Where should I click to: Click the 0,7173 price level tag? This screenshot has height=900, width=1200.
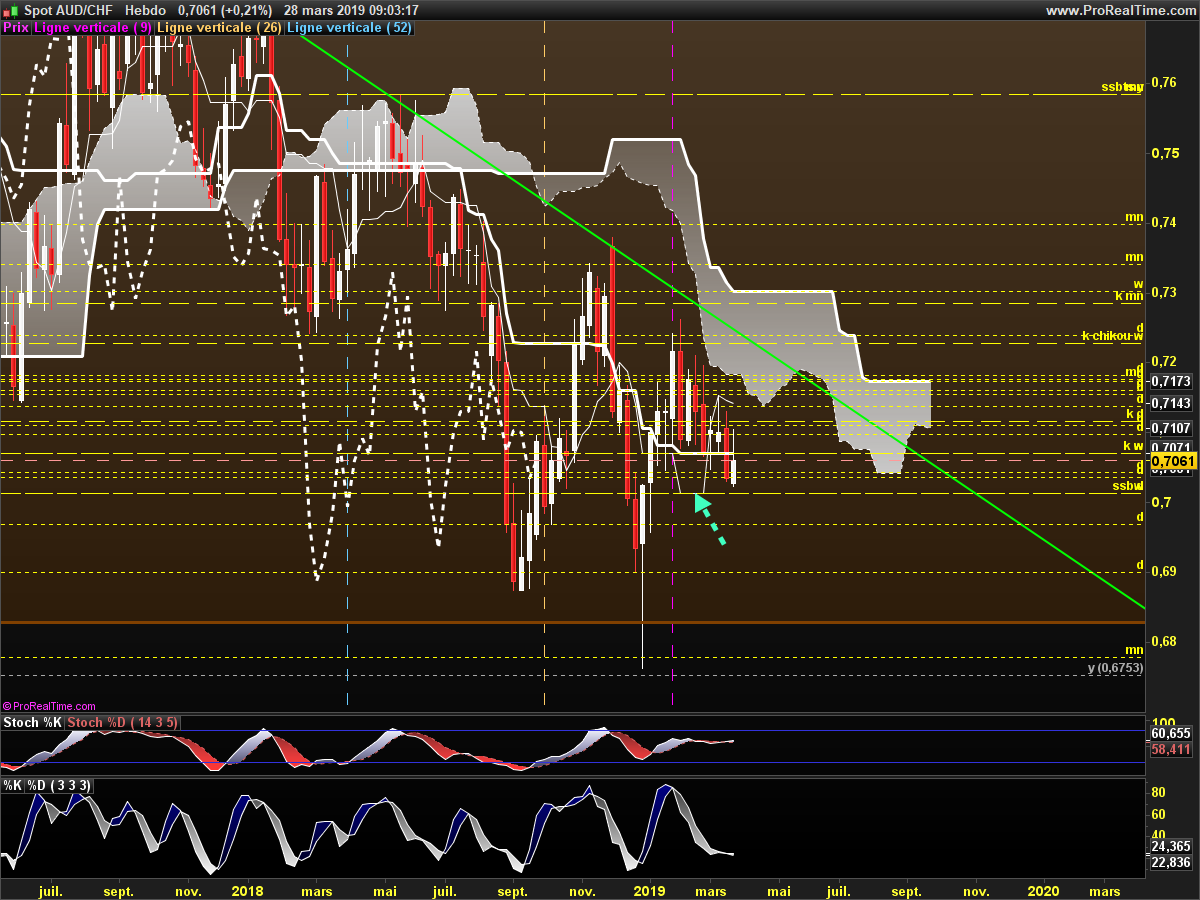(1171, 381)
